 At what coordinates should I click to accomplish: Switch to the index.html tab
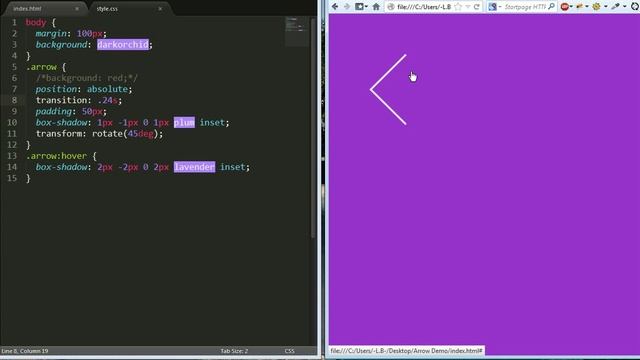tap(27, 9)
